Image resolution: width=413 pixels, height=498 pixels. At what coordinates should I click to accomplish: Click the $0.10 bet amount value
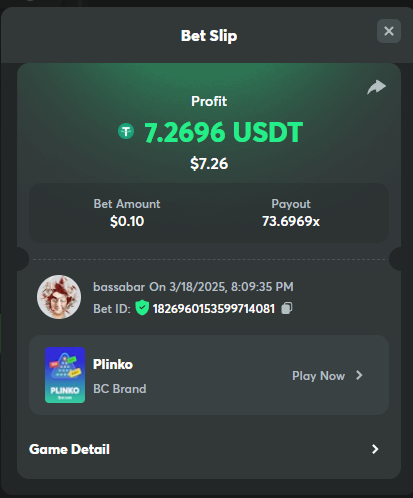(x=127, y=221)
